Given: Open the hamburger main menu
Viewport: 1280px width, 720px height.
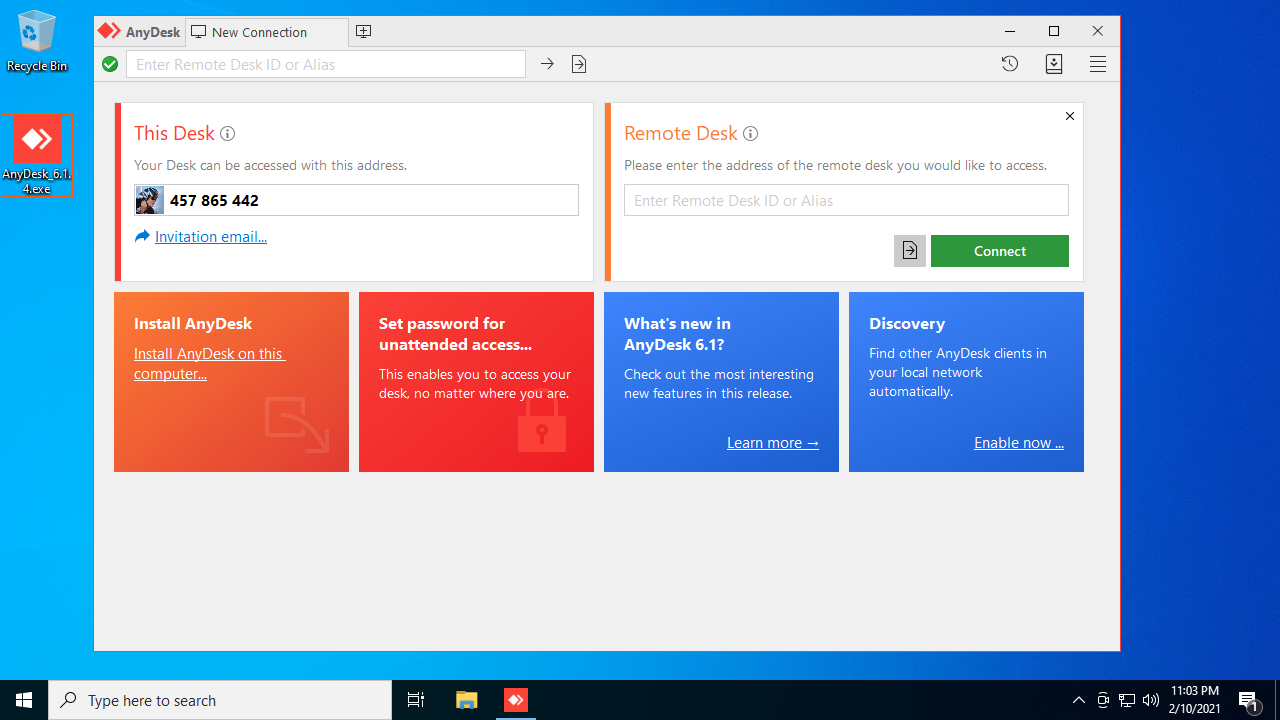Looking at the screenshot, I should [x=1098, y=64].
